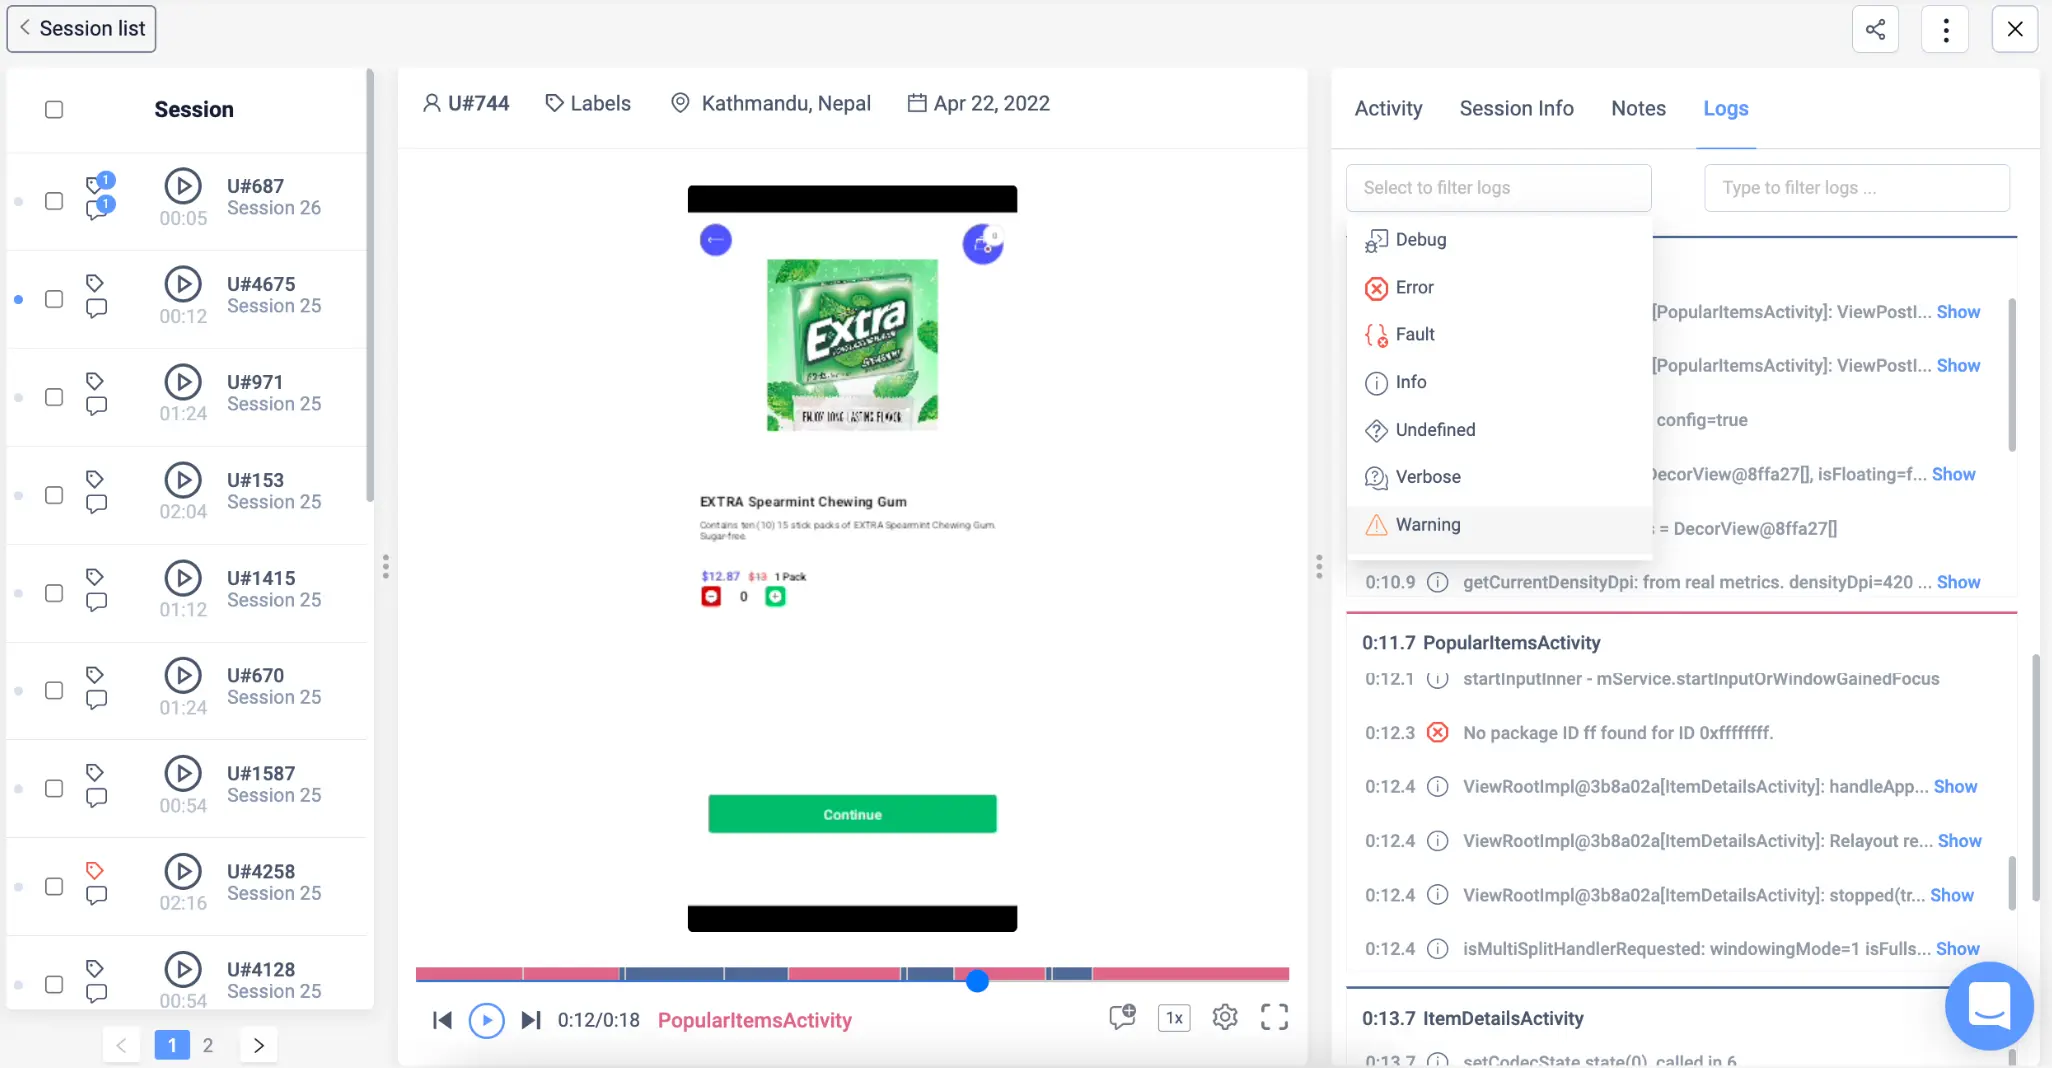Click the green Continue button in recording
The height and width of the screenshot is (1068, 2052).
[852, 814]
